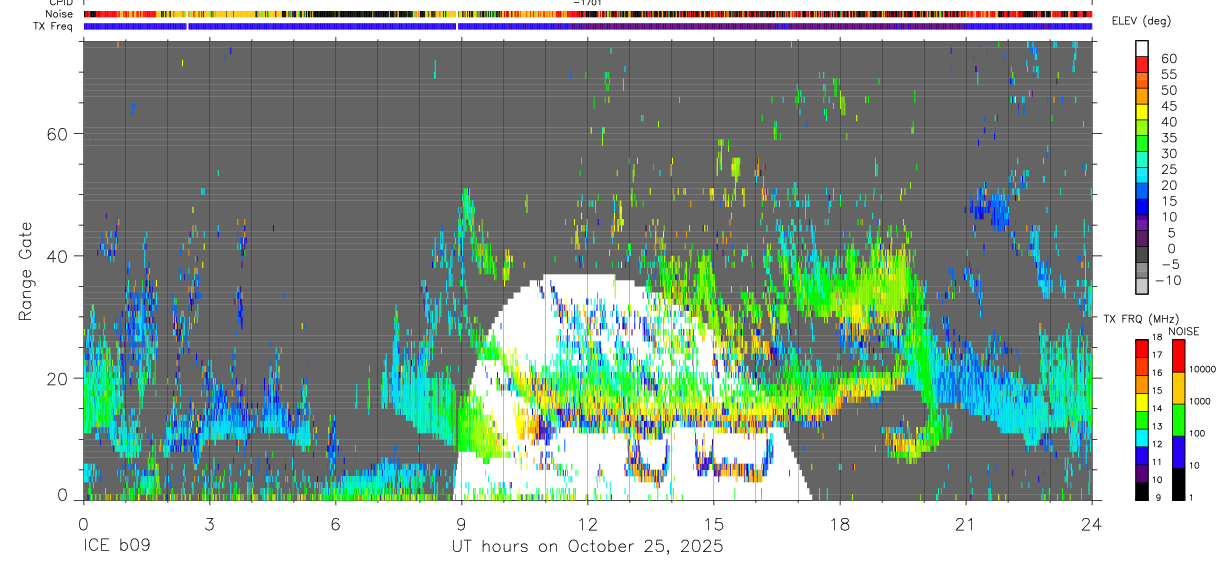Click the '45' label on ELEV colorbar
Image resolution: width=1228 pixels, height=567 pixels.
click(x=1168, y=106)
